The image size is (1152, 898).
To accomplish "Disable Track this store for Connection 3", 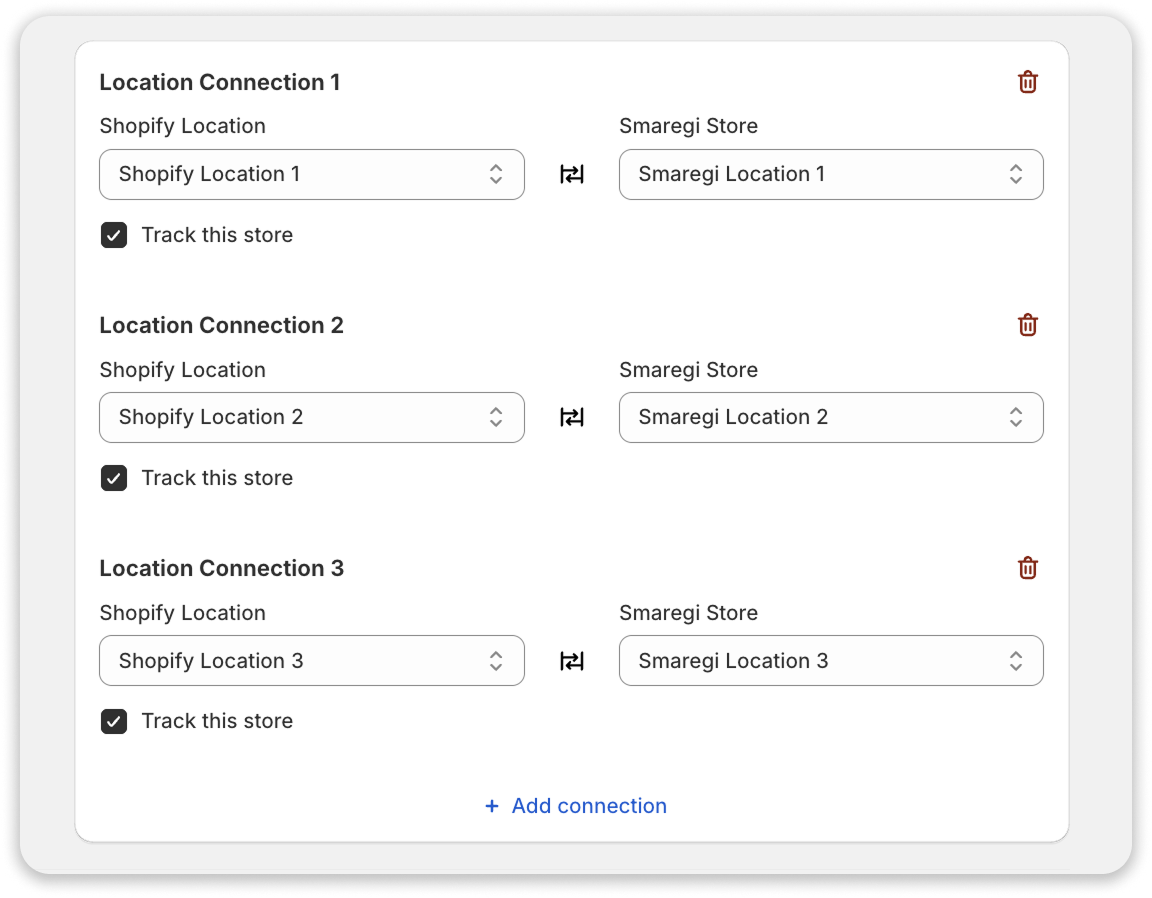I will click(x=114, y=721).
